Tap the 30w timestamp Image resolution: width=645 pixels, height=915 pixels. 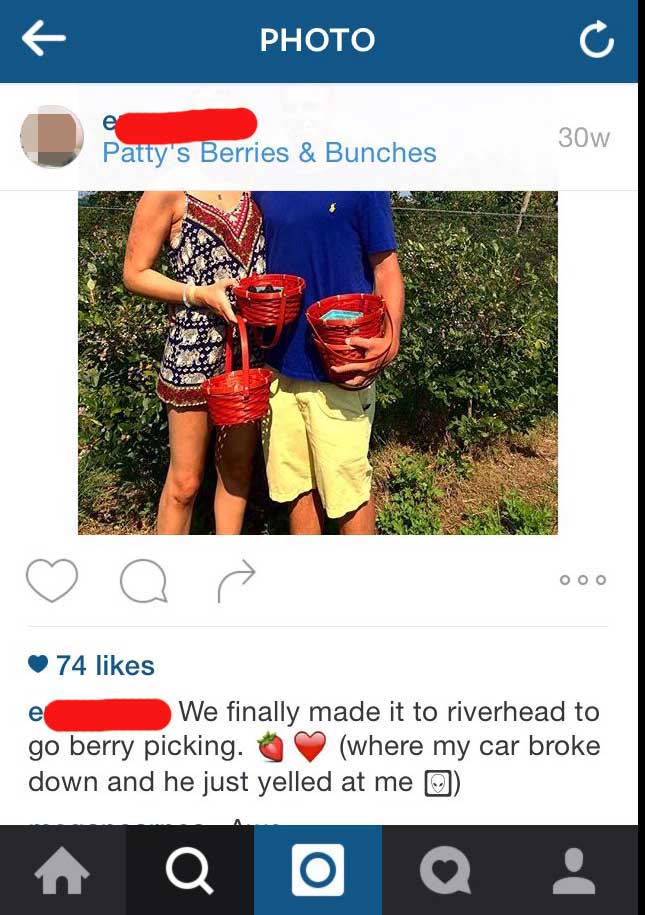(x=584, y=138)
